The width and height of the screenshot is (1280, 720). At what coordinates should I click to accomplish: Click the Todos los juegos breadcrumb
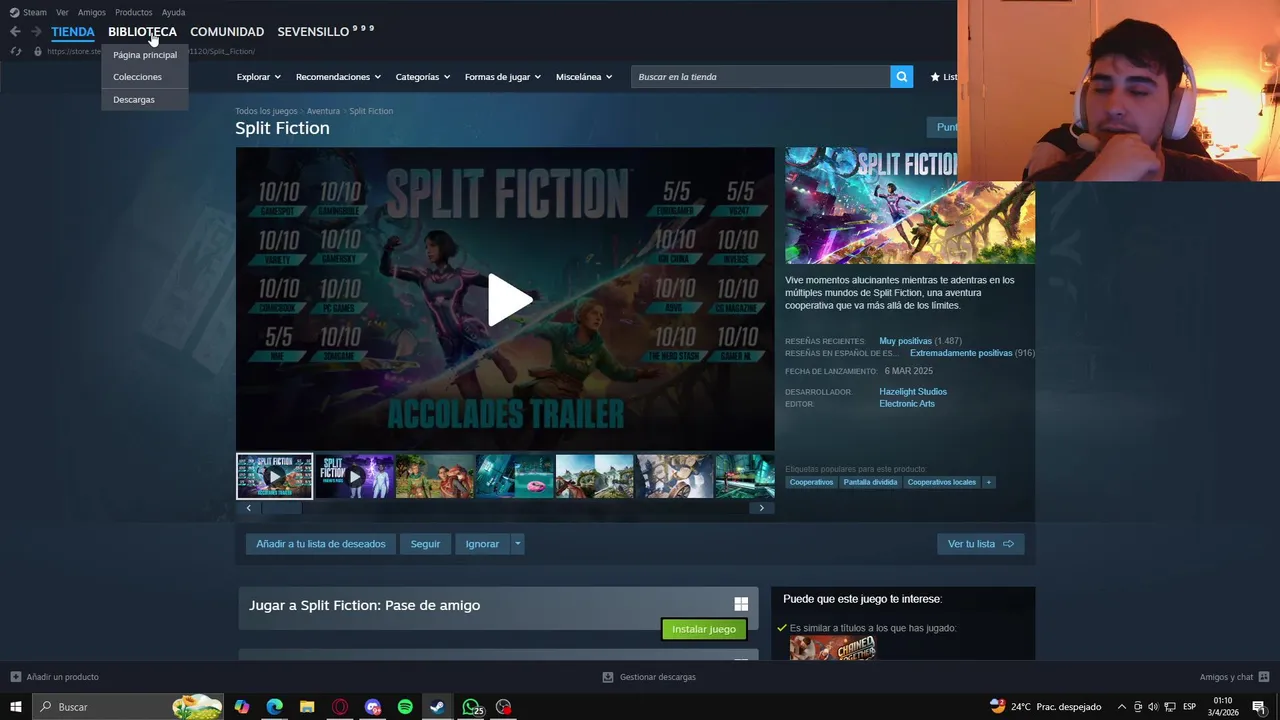click(x=266, y=111)
